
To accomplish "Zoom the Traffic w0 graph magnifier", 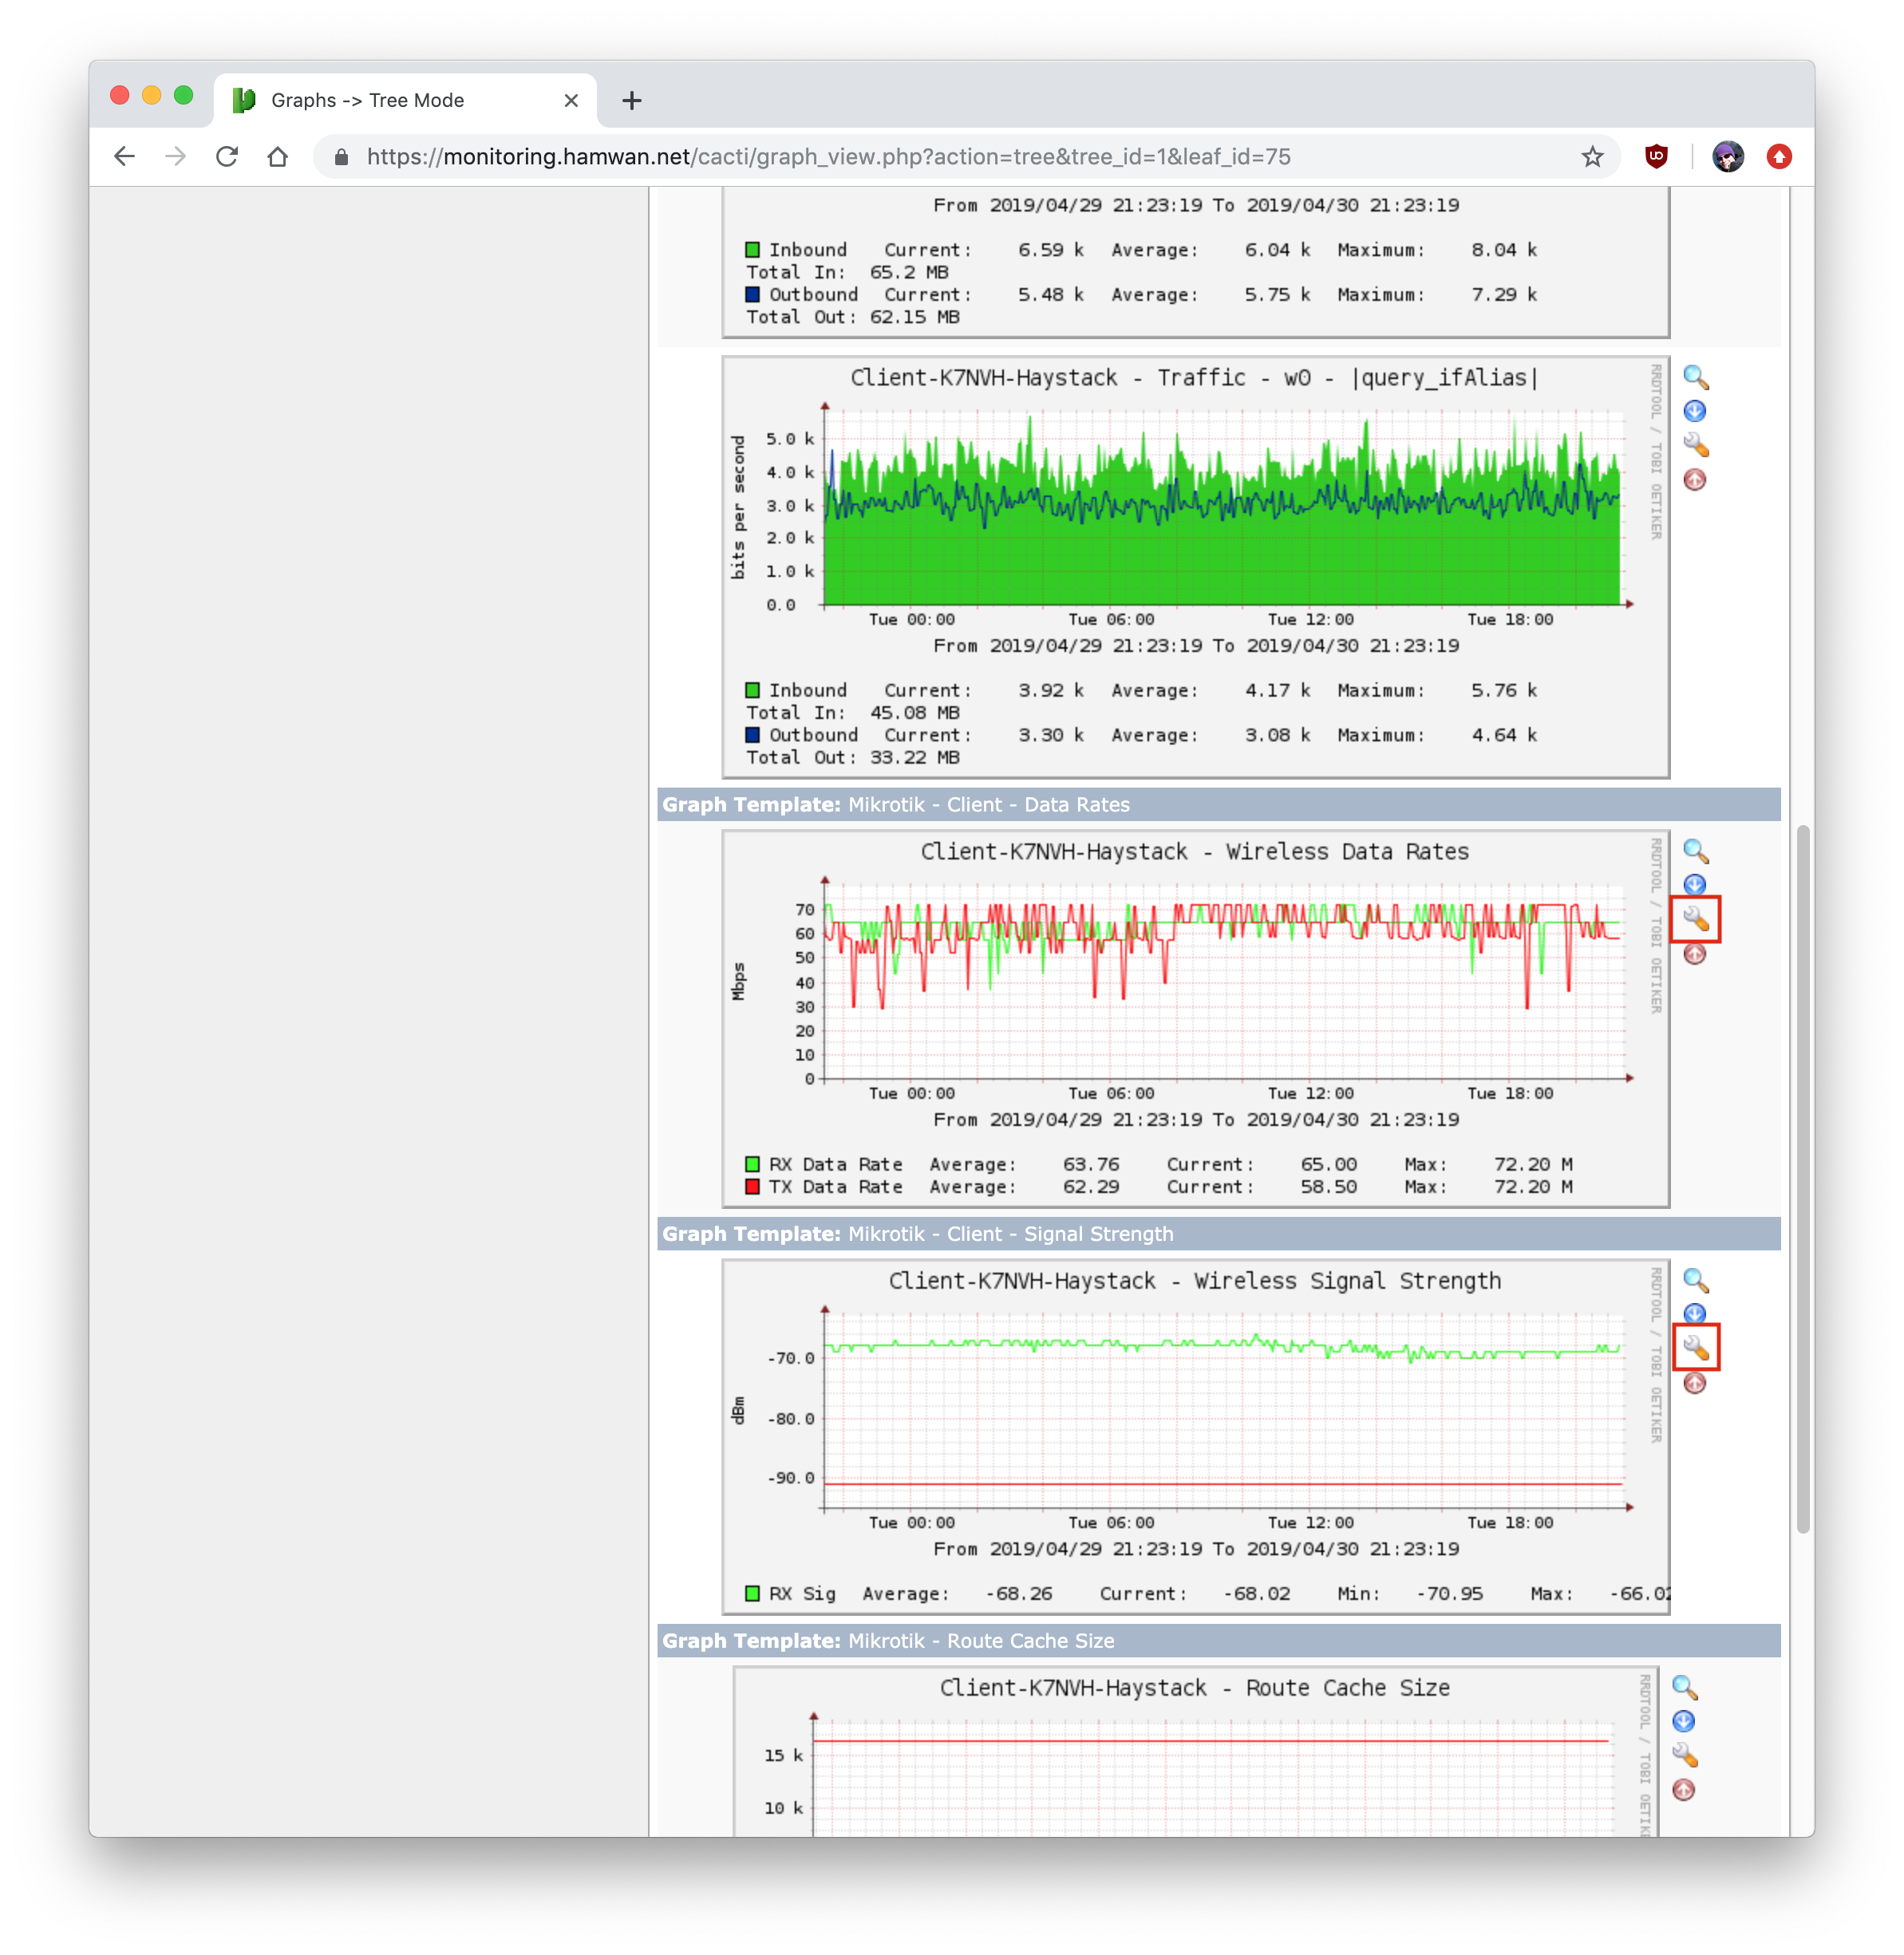I will coord(1695,377).
